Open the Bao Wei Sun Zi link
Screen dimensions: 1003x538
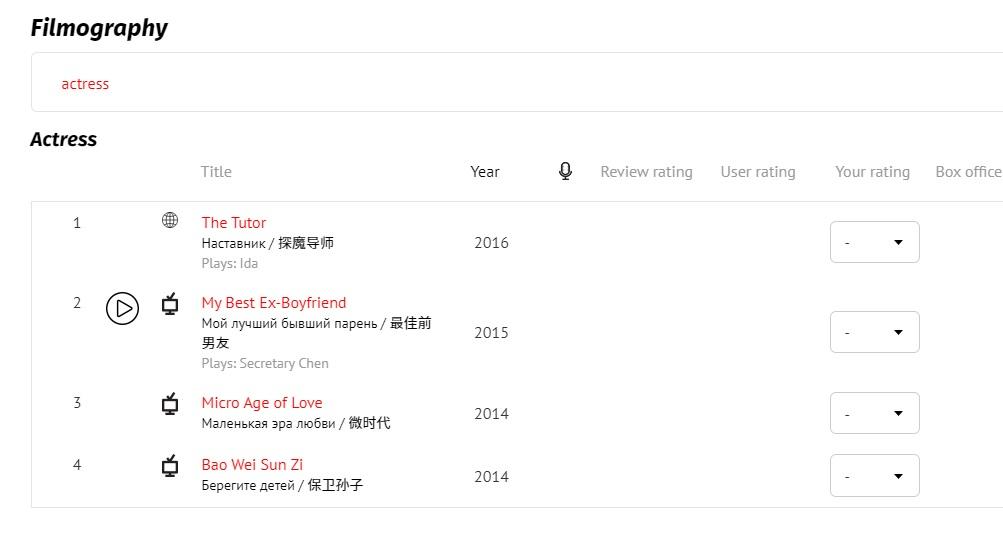tap(252, 465)
